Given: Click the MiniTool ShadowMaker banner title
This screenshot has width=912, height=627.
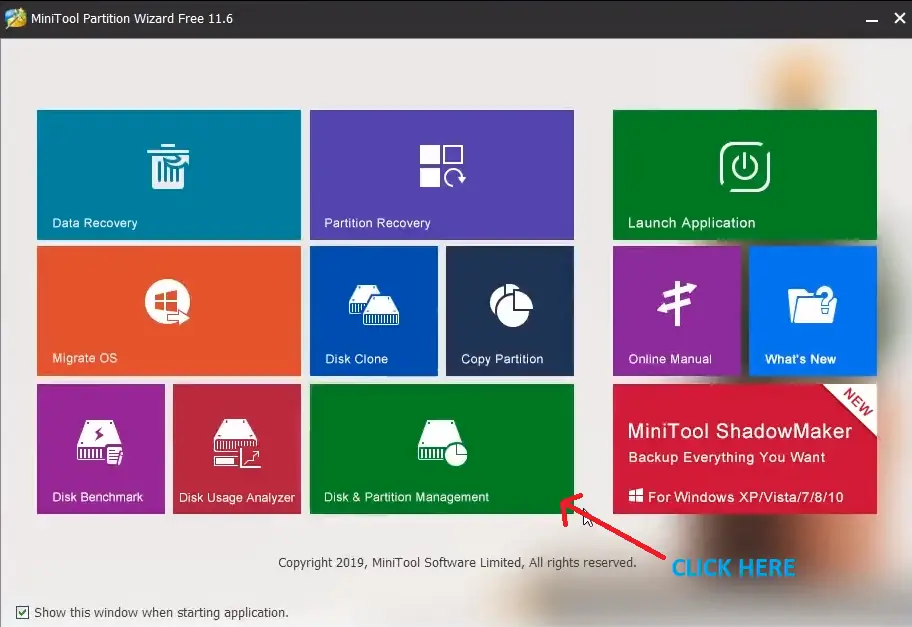Looking at the screenshot, I should coord(739,432).
